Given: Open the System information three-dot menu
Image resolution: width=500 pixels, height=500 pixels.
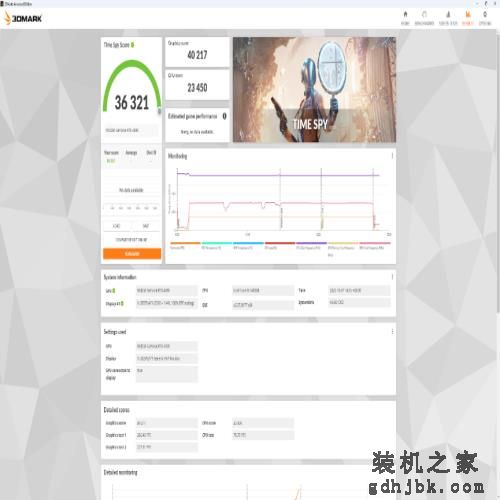Looking at the screenshot, I should 392,277.
